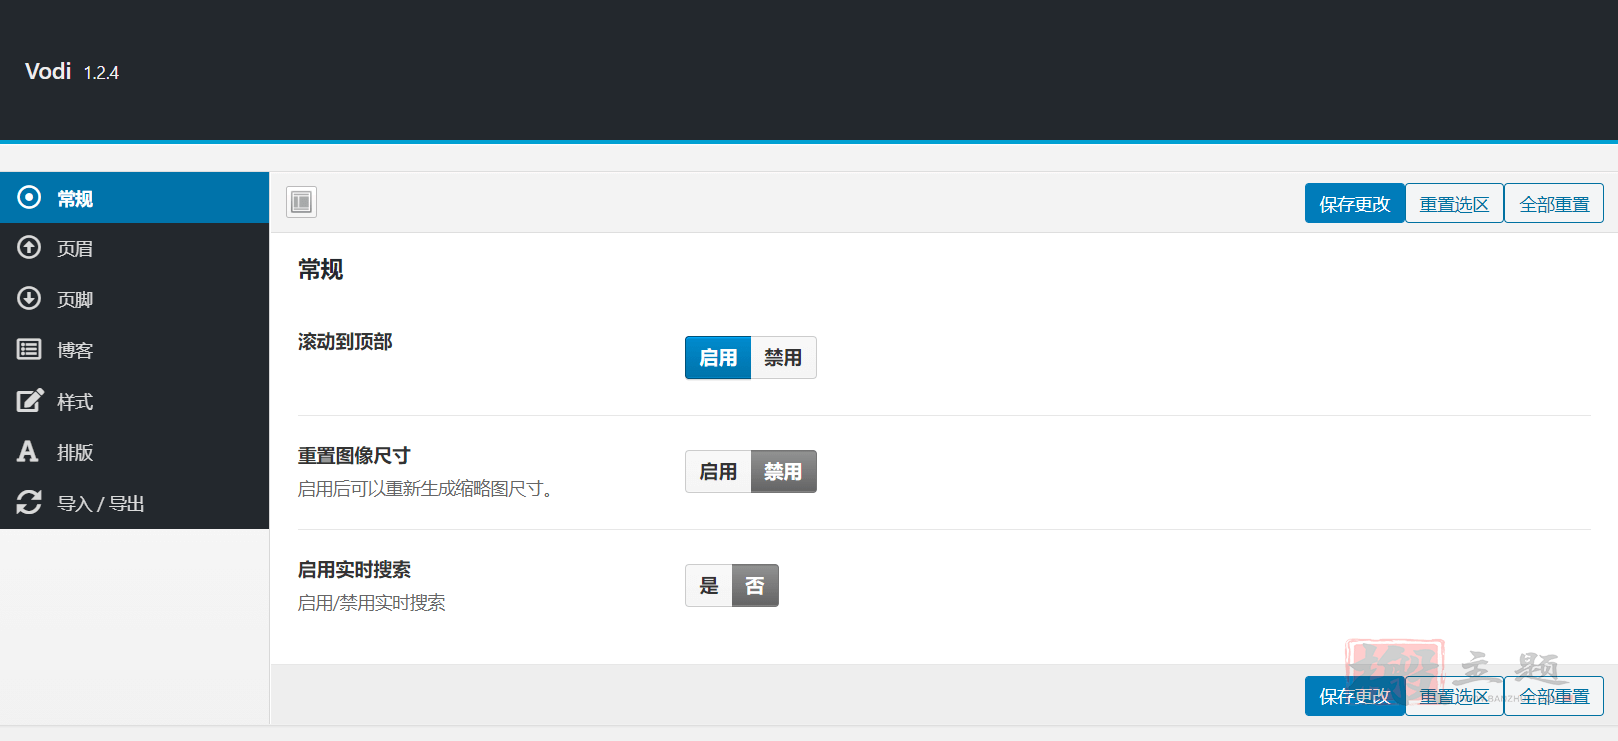
Task: Enable 重置图像尺寸 with the 启用 option
Action: (x=718, y=471)
